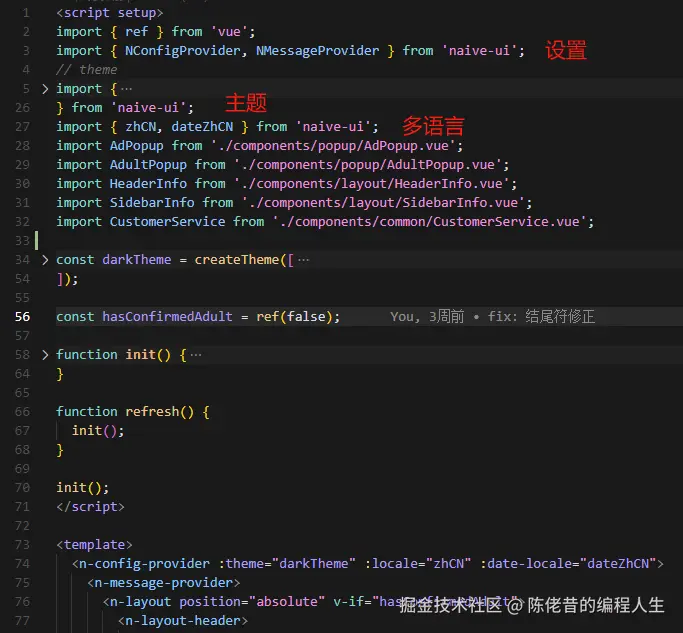The width and height of the screenshot is (683, 633).
Task: Click the git blame note 'fix: 结尾符修正'
Action: [541, 317]
